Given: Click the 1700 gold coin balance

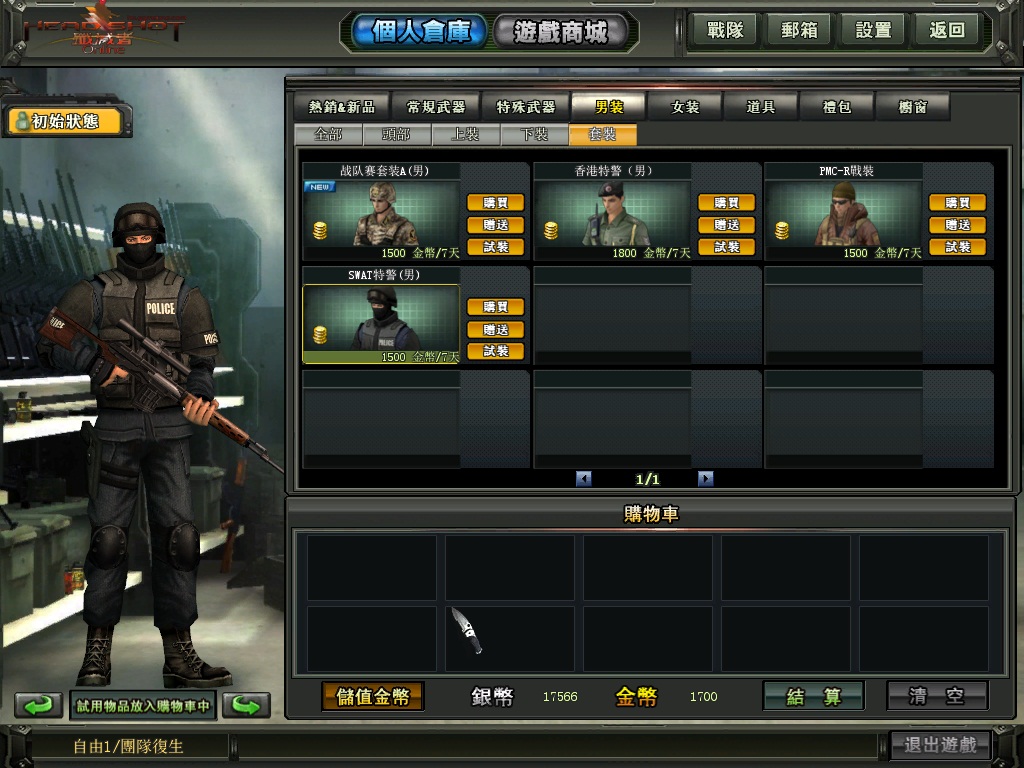Looking at the screenshot, I should coord(703,697).
